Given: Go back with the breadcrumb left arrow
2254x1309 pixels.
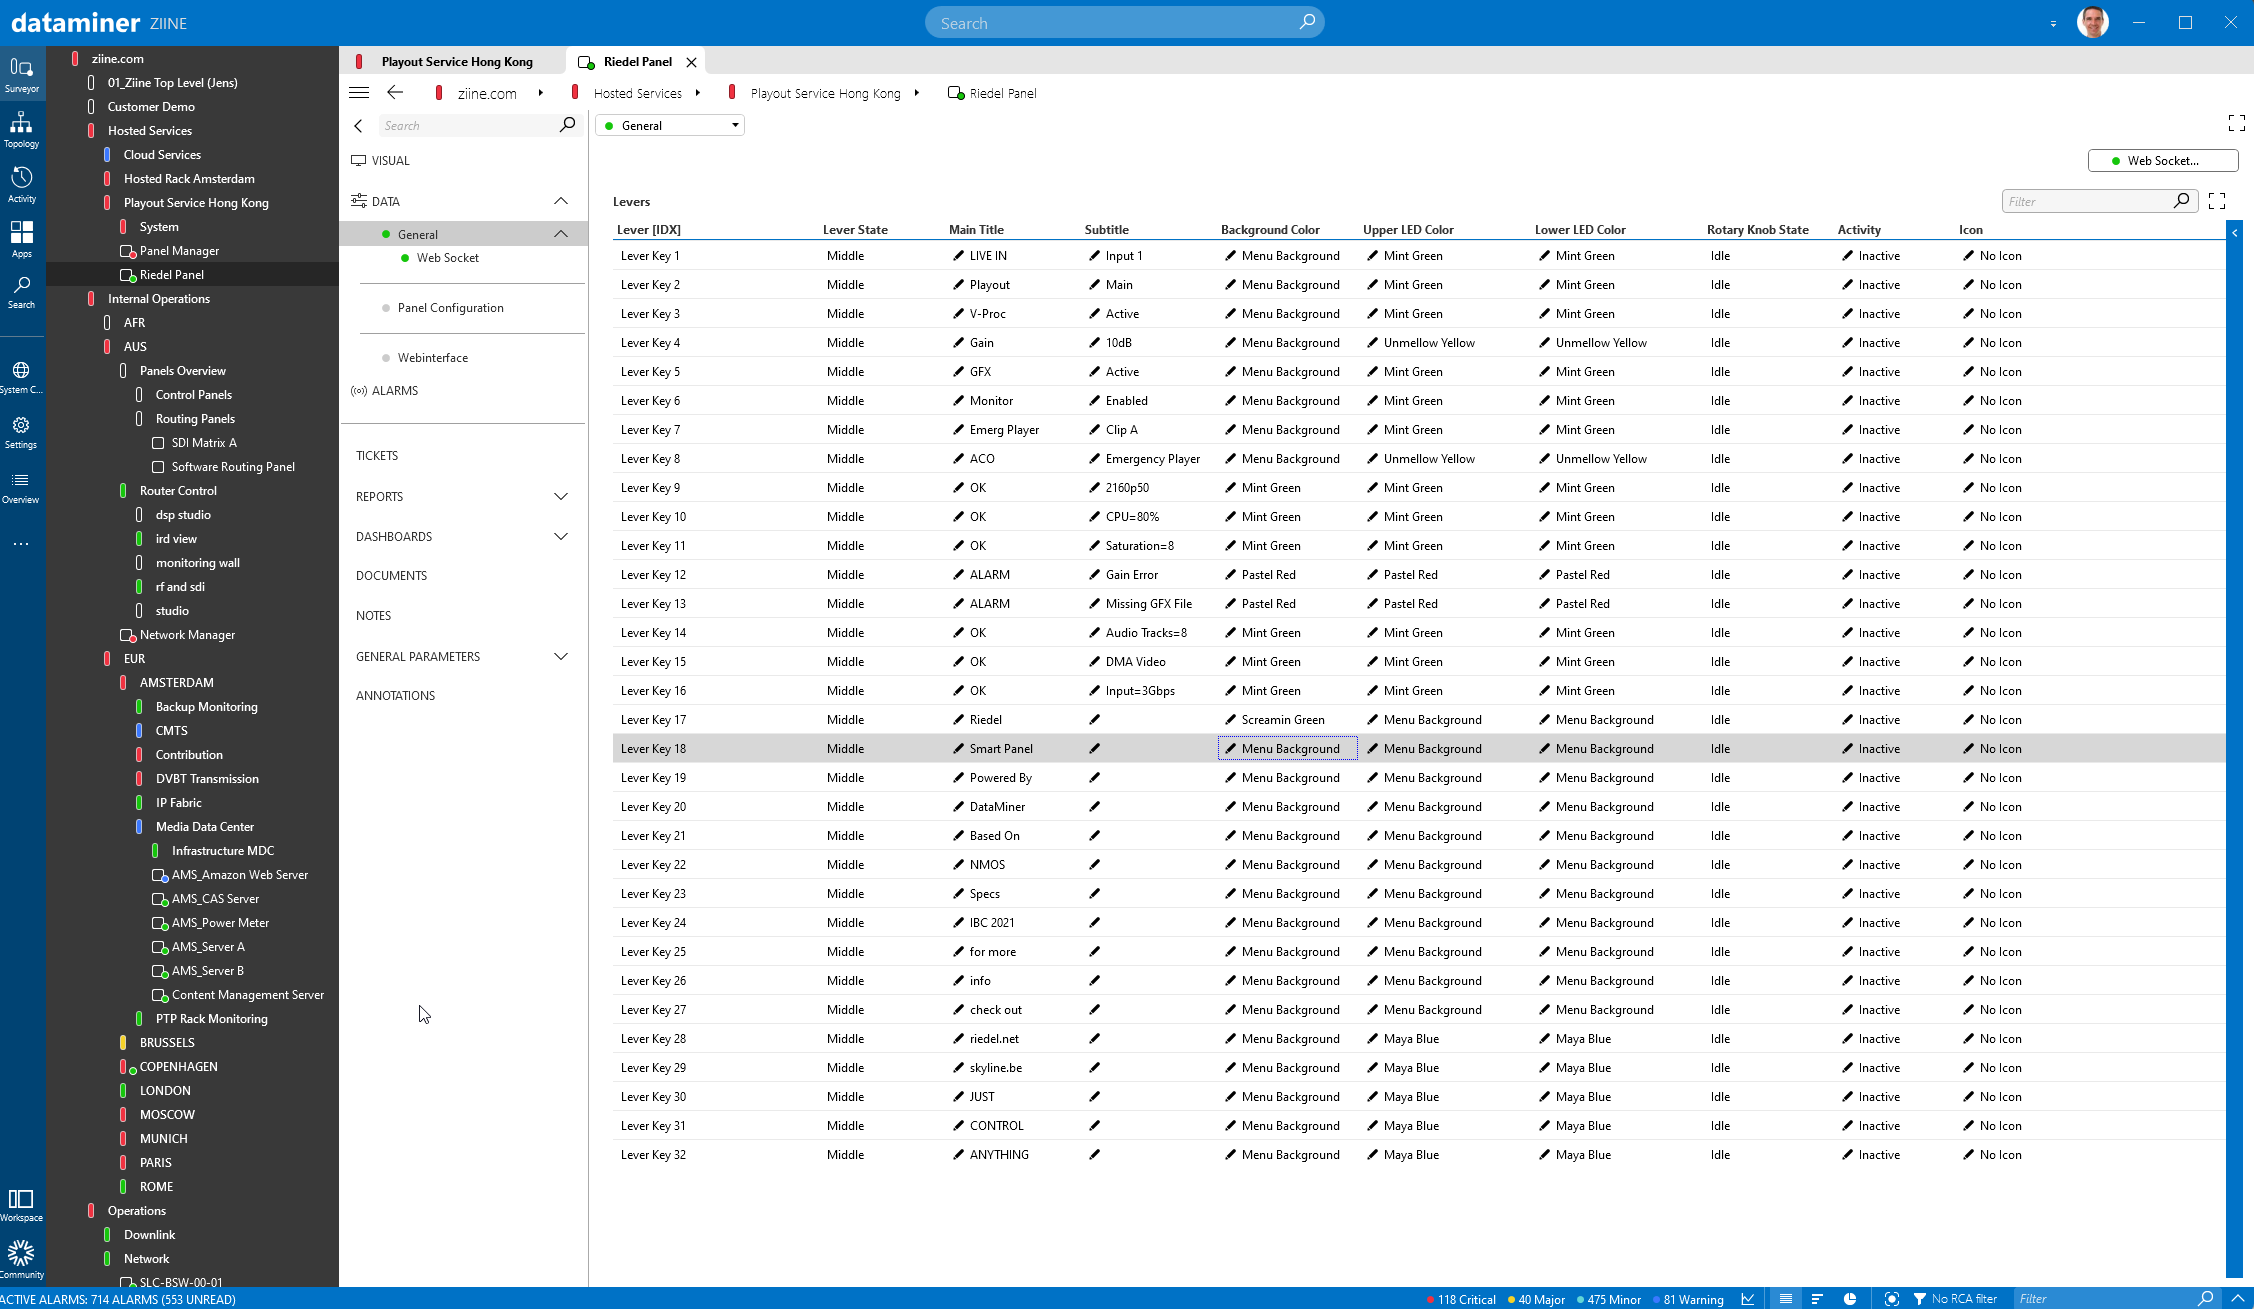Looking at the screenshot, I should pos(395,93).
